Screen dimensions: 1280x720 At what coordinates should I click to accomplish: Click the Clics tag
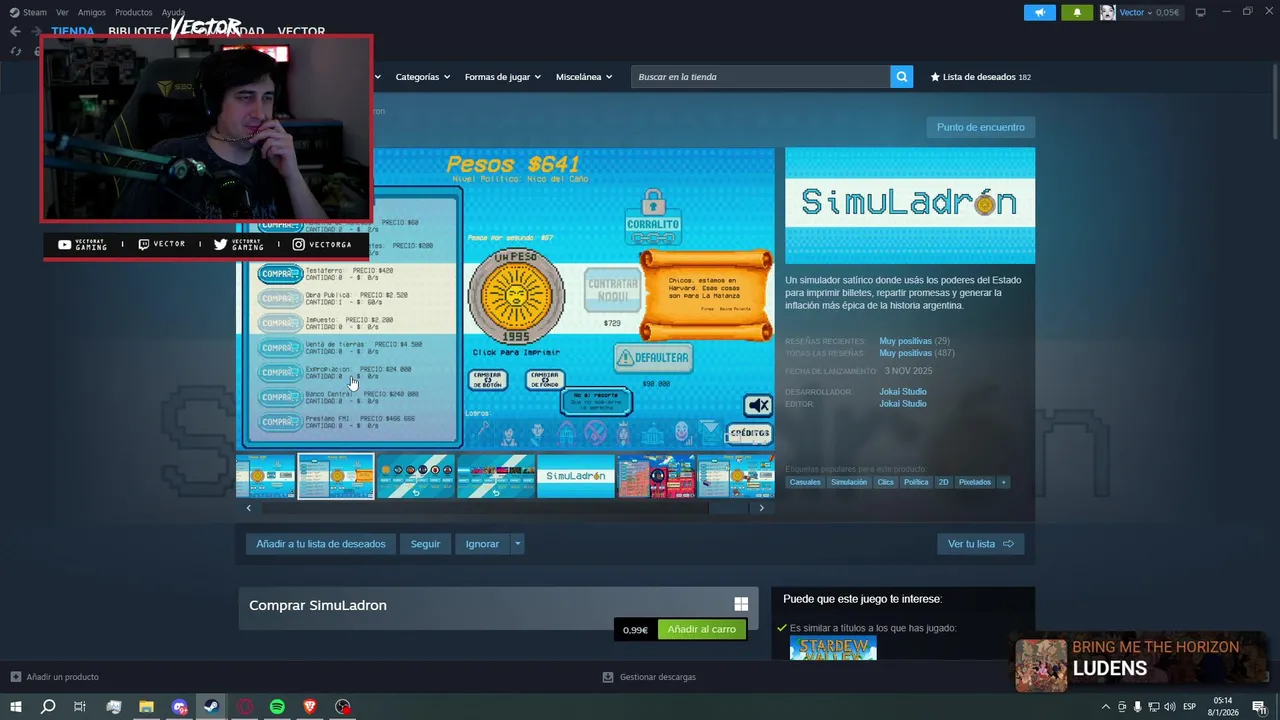click(x=886, y=482)
